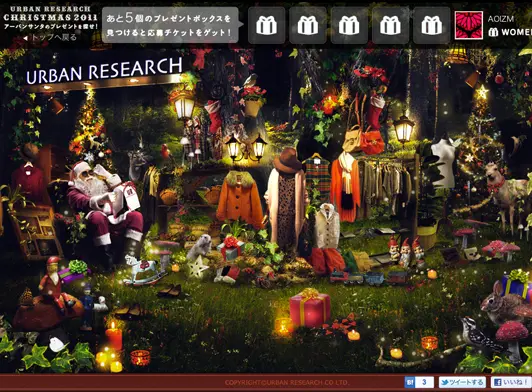This screenshot has width=532, height=392.
Task: Click the spotted woodpecker bird
Action: tap(482, 335)
